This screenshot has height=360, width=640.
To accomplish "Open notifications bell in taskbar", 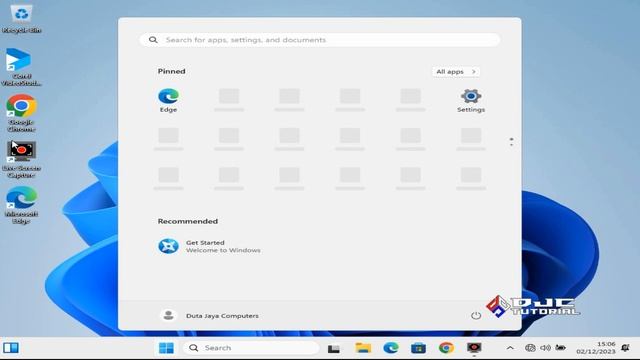I will [625, 348].
